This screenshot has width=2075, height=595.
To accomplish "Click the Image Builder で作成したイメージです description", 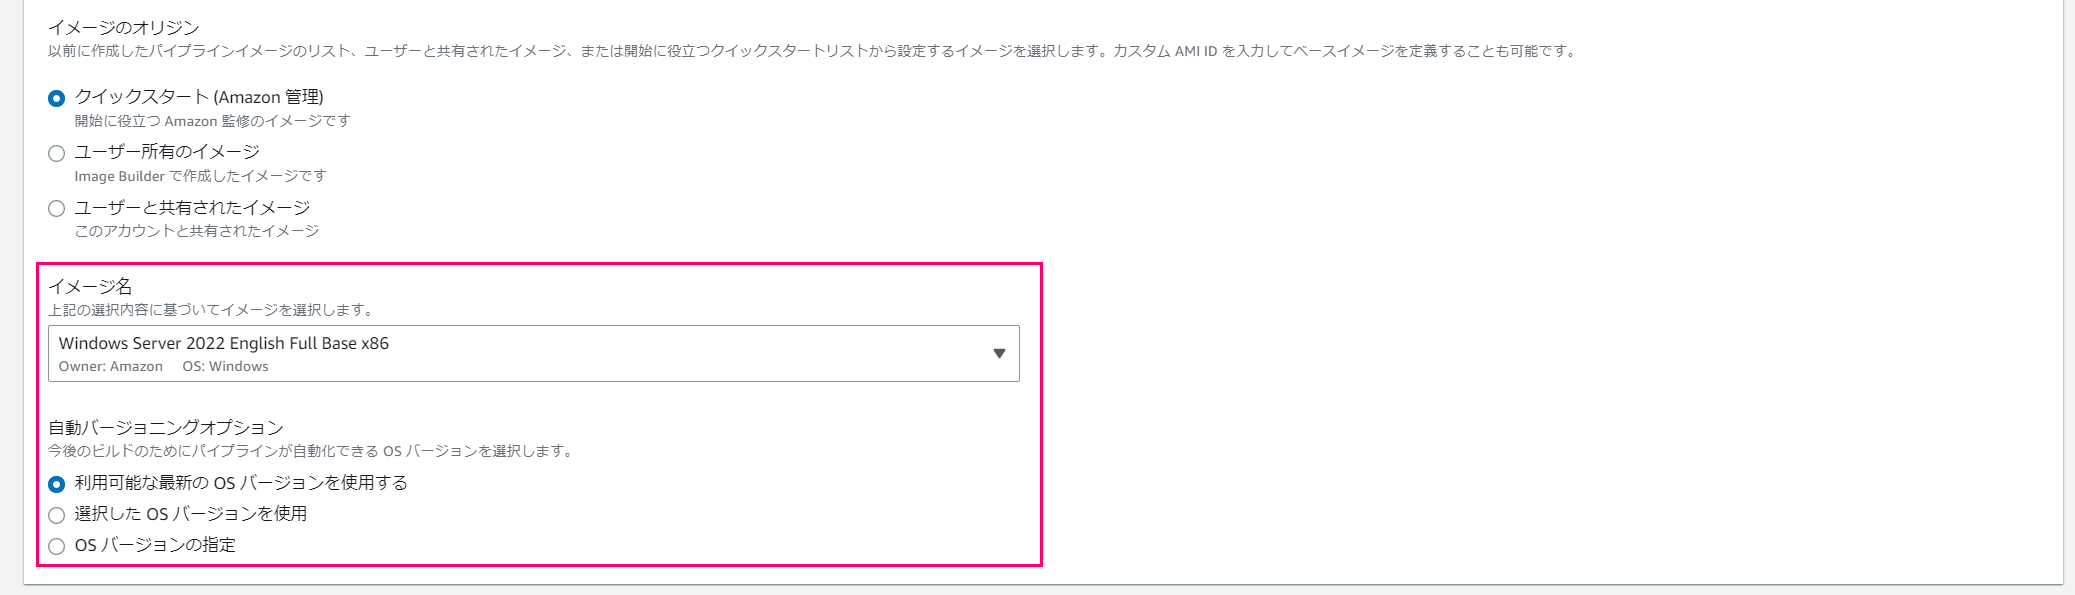I will [200, 176].
